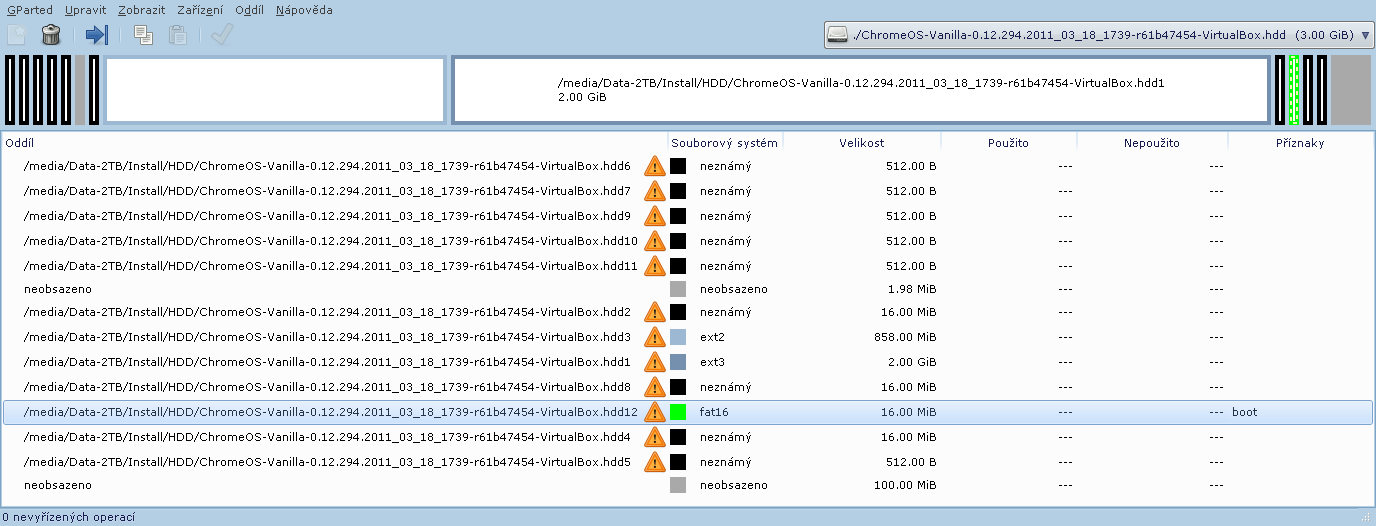Screen dimensions: 1376x526
Task: Select the gray unallocated block at the disk map's right end
Action: click(1351, 90)
